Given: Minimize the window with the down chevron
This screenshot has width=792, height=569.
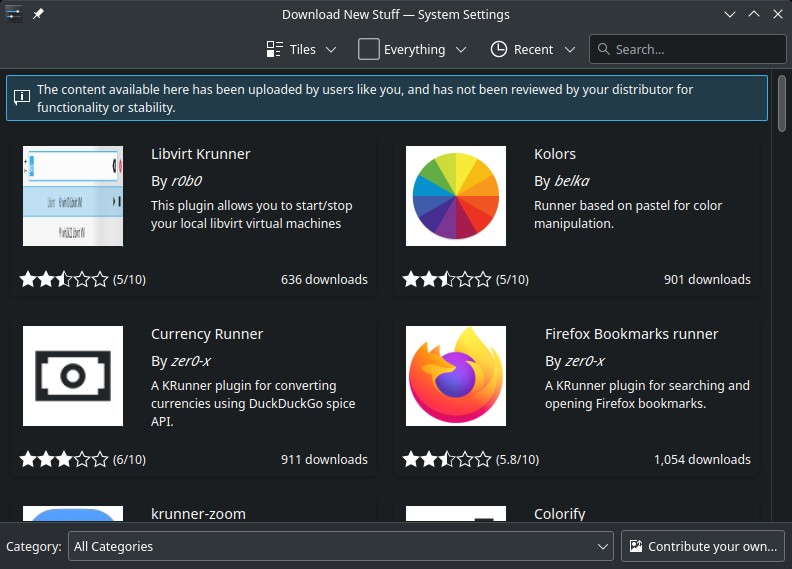Looking at the screenshot, I should tap(729, 14).
